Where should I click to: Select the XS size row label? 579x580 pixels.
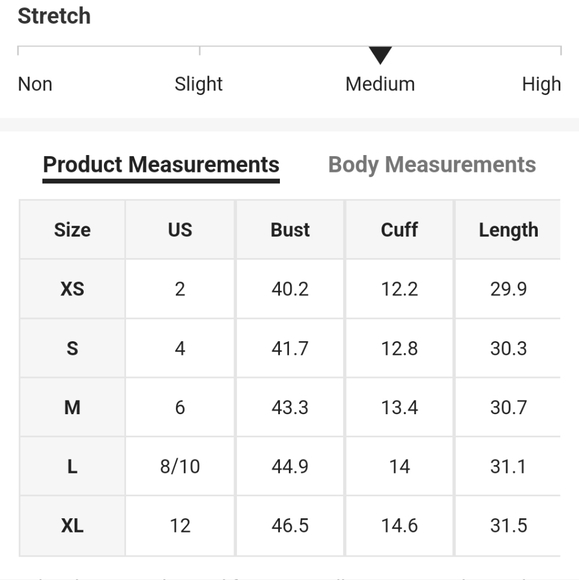72,289
